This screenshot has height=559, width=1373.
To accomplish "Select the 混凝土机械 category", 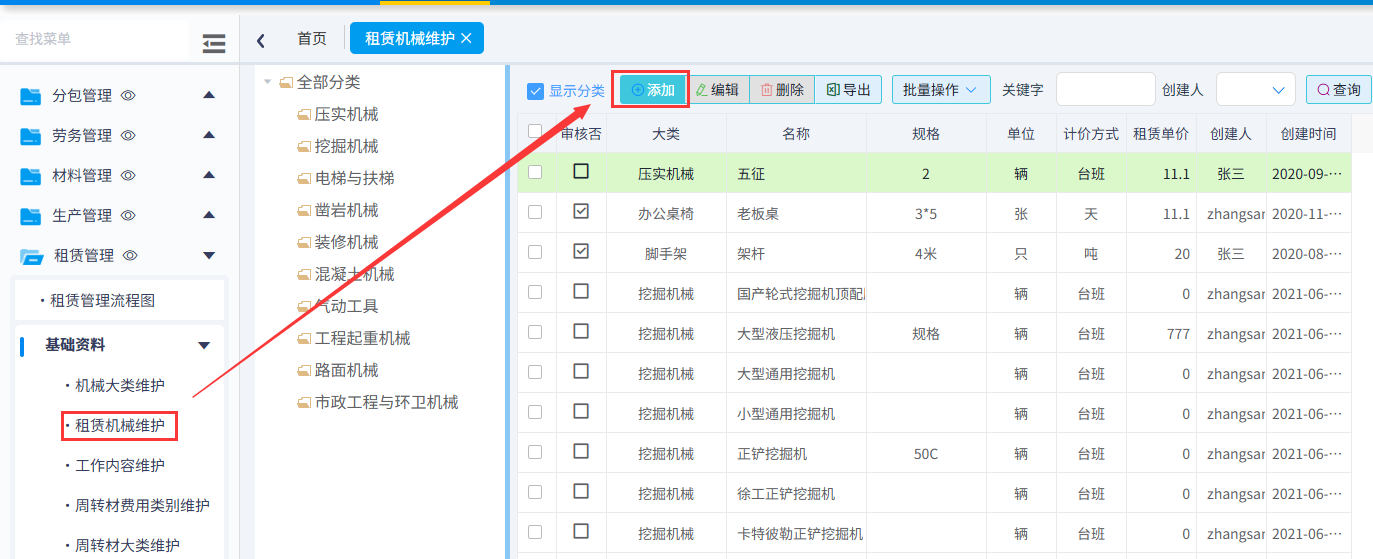I will [354, 274].
